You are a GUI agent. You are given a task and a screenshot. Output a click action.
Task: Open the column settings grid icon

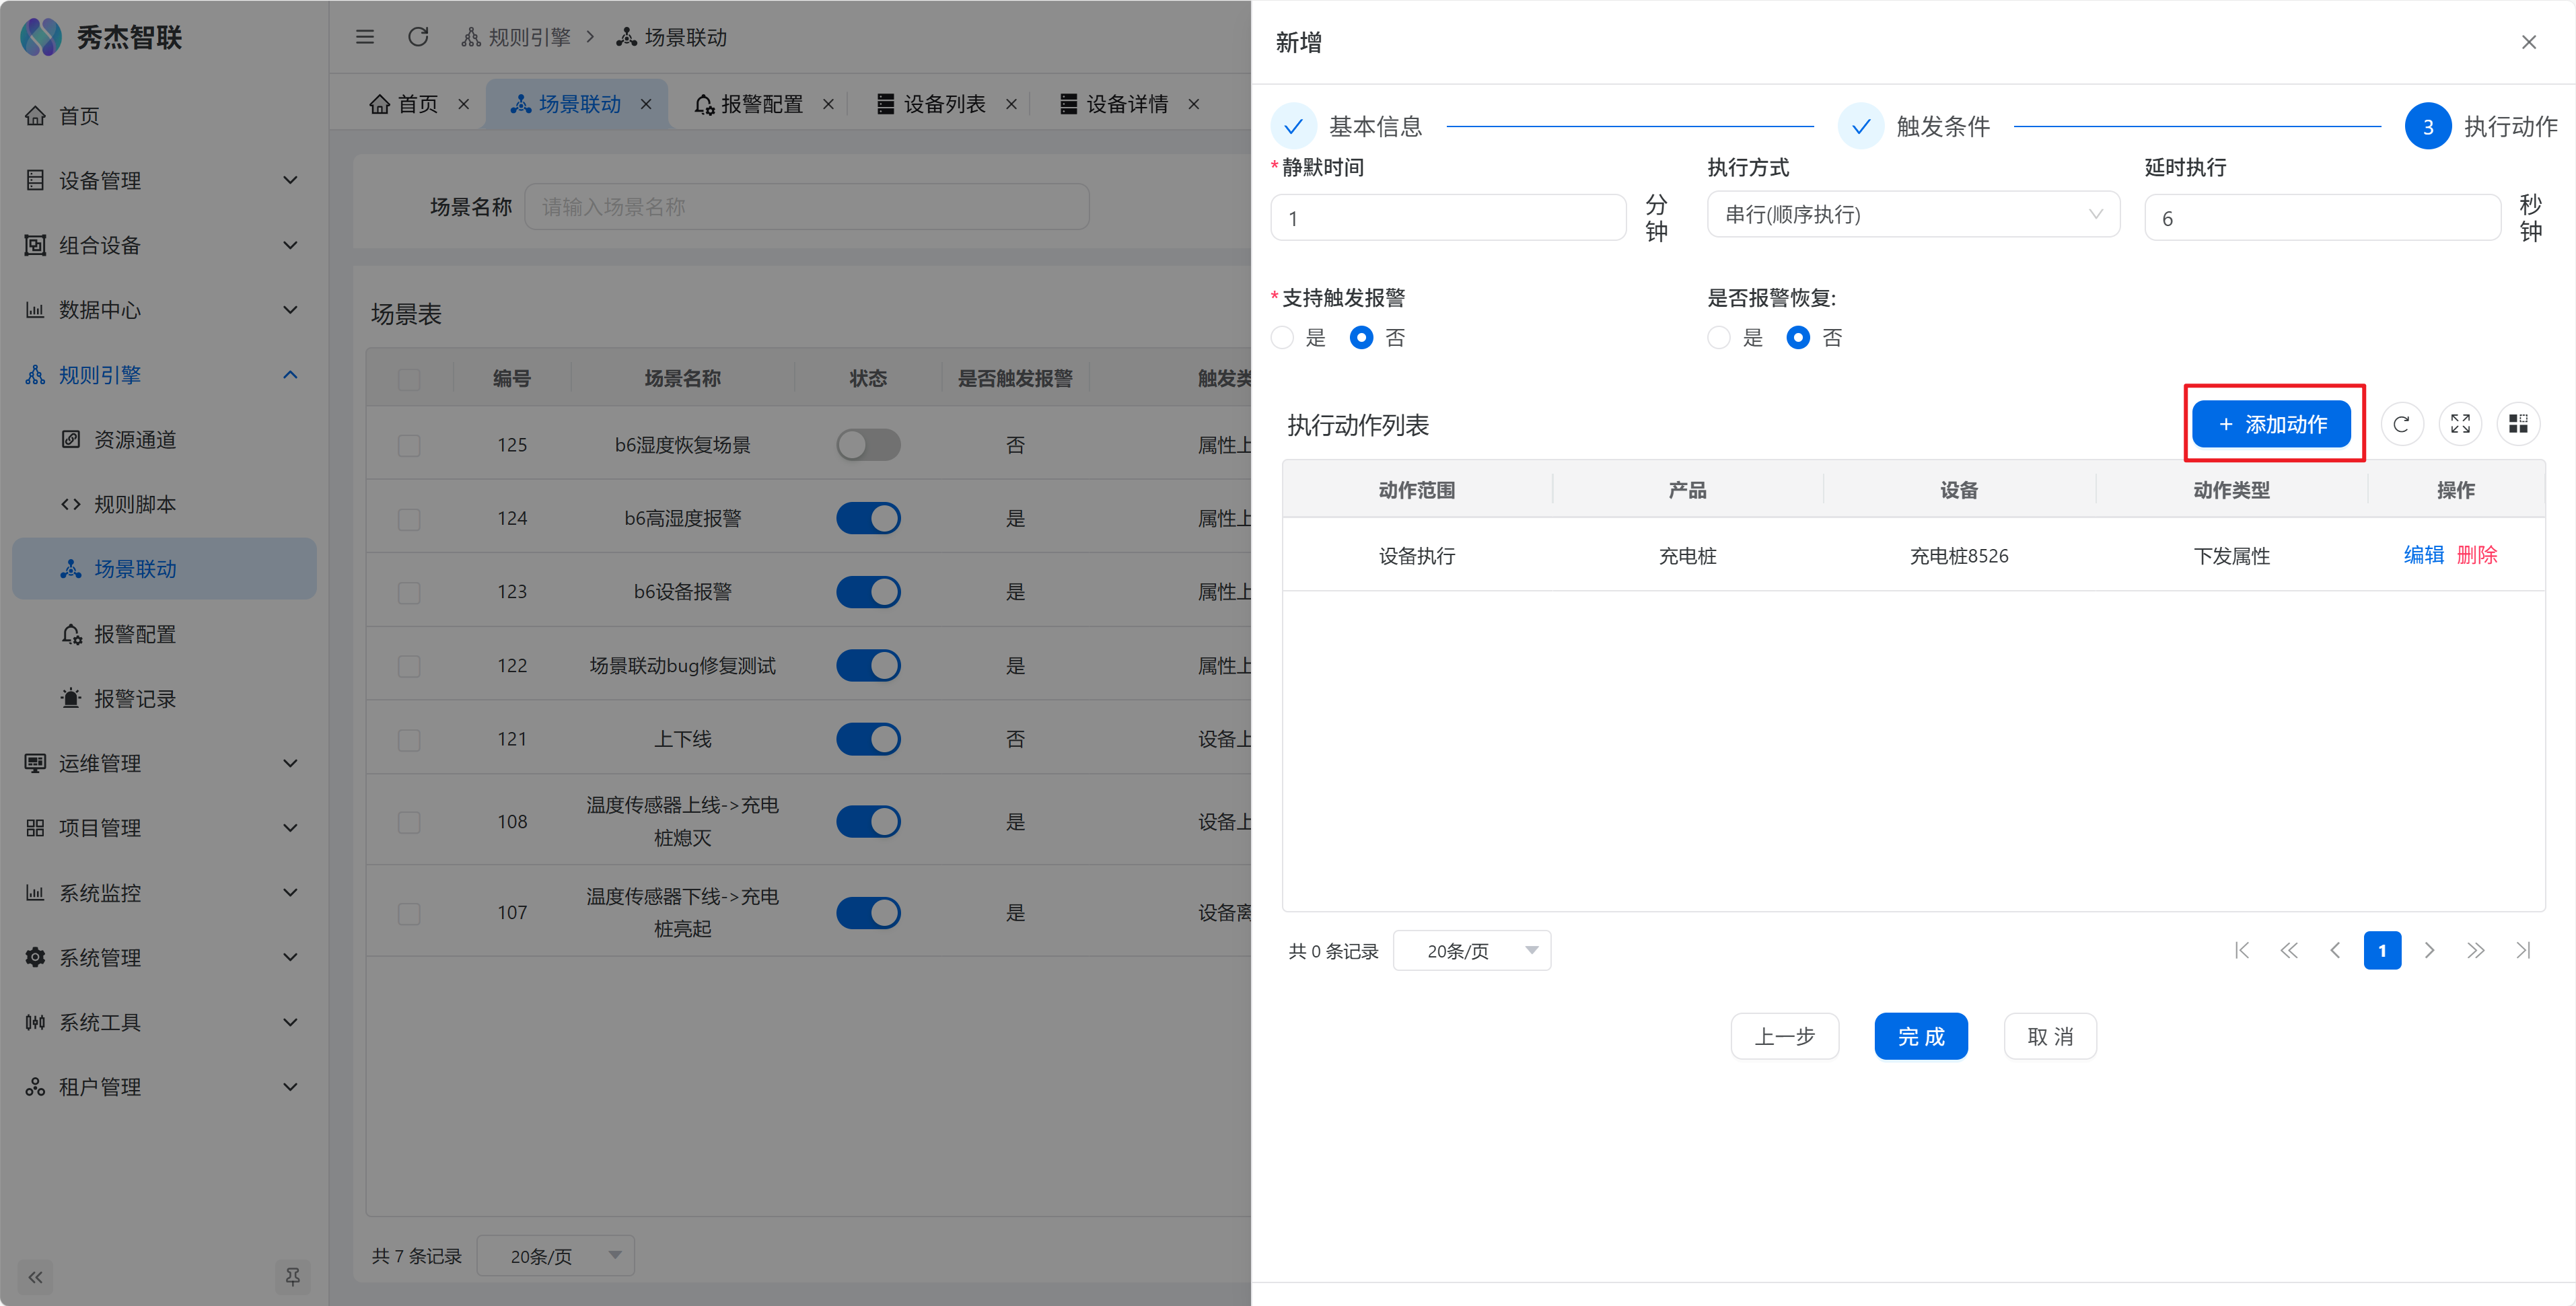[x=2518, y=424]
